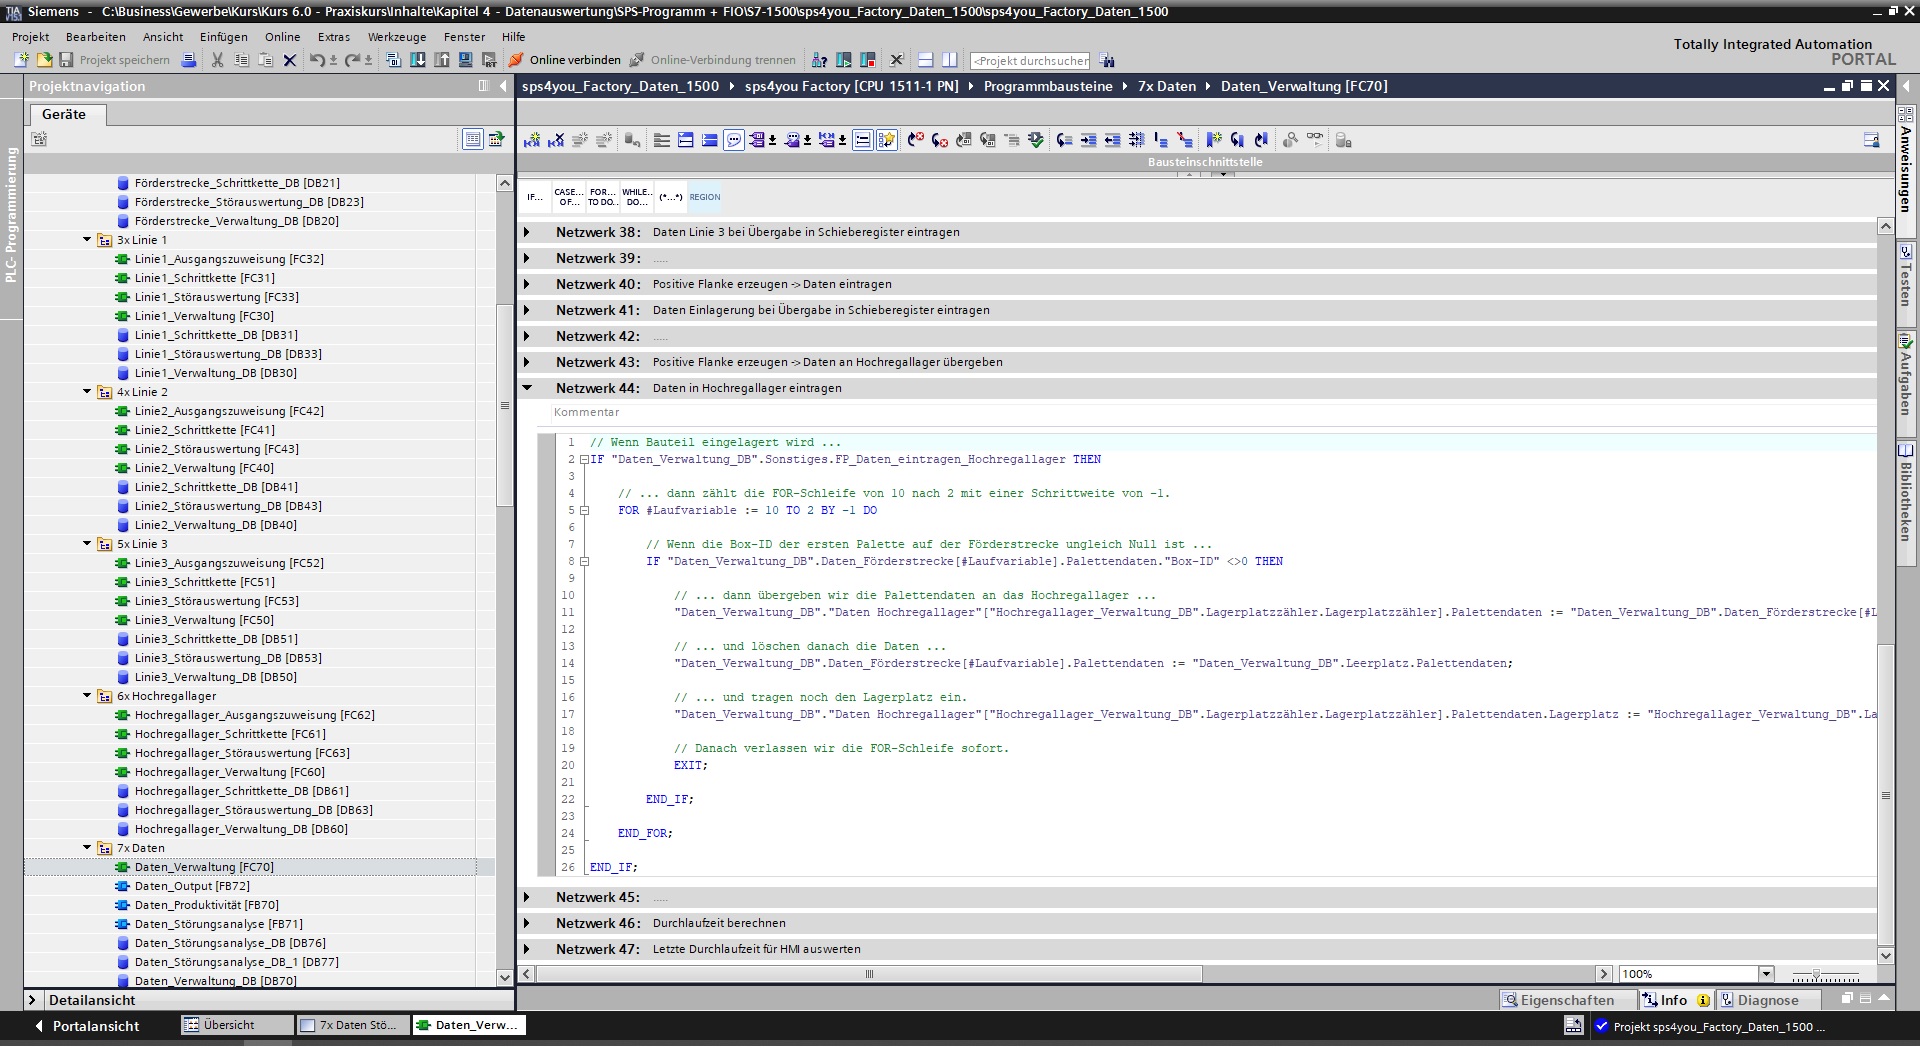Viewport: 1920px width, 1048px height.
Task: Expand Netzwerk 46 Durchlaufzeit berechnen triangle
Action: pos(527,923)
